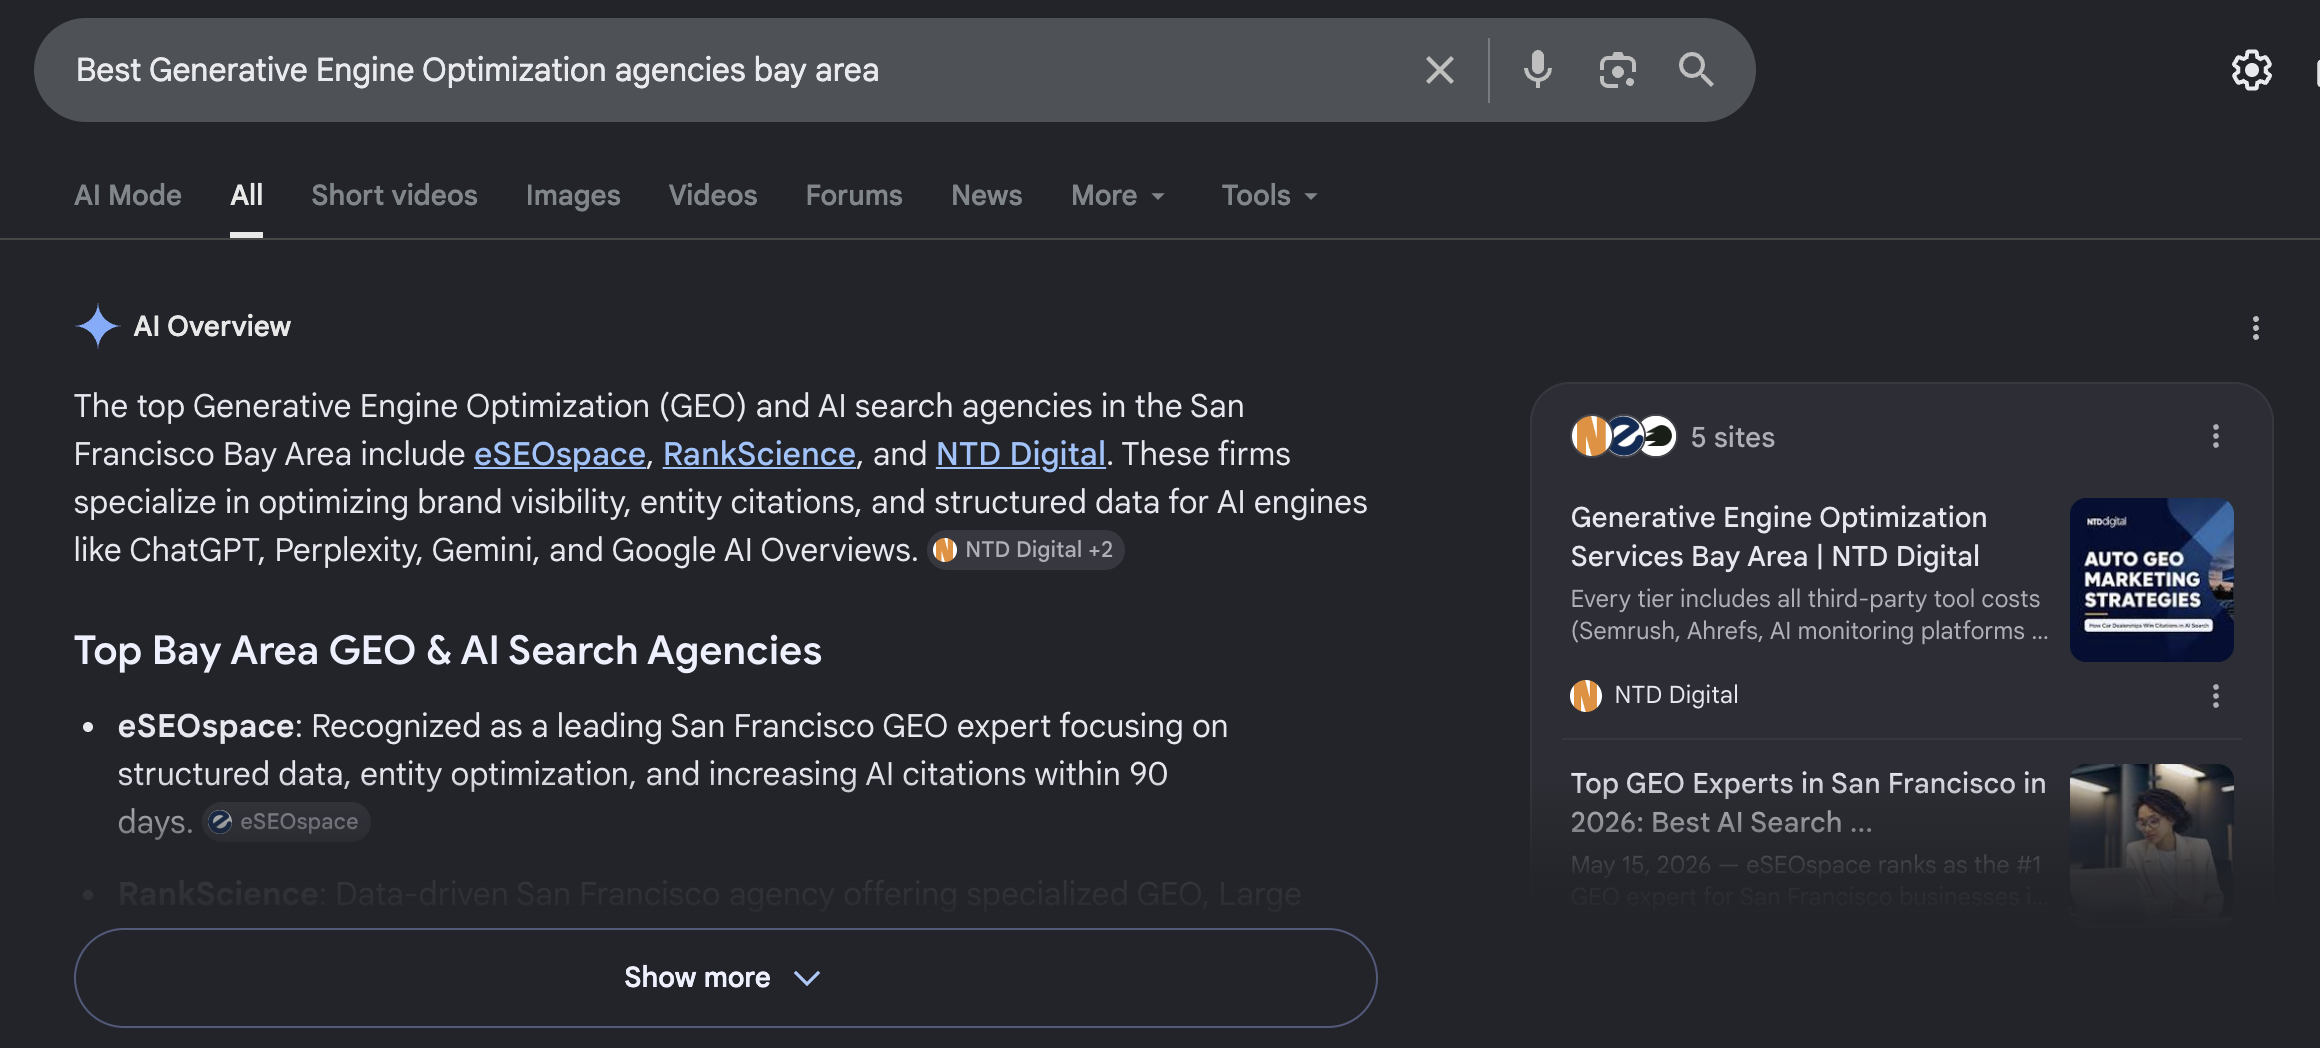Click the Top Bay Area GEO & AI Search Agencies heading
This screenshot has width=2320, height=1048.
[448, 651]
